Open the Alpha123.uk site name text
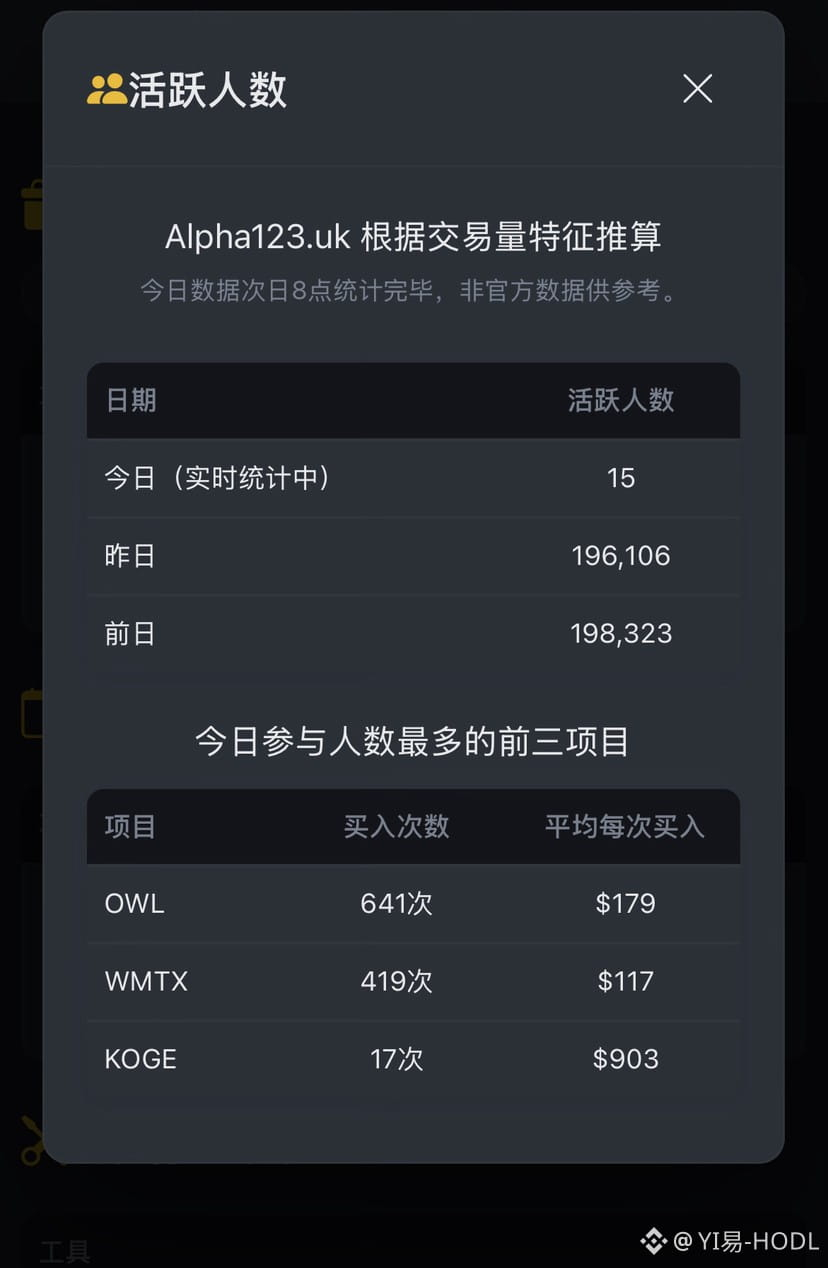This screenshot has height=1268, width=828. [257, 237]
